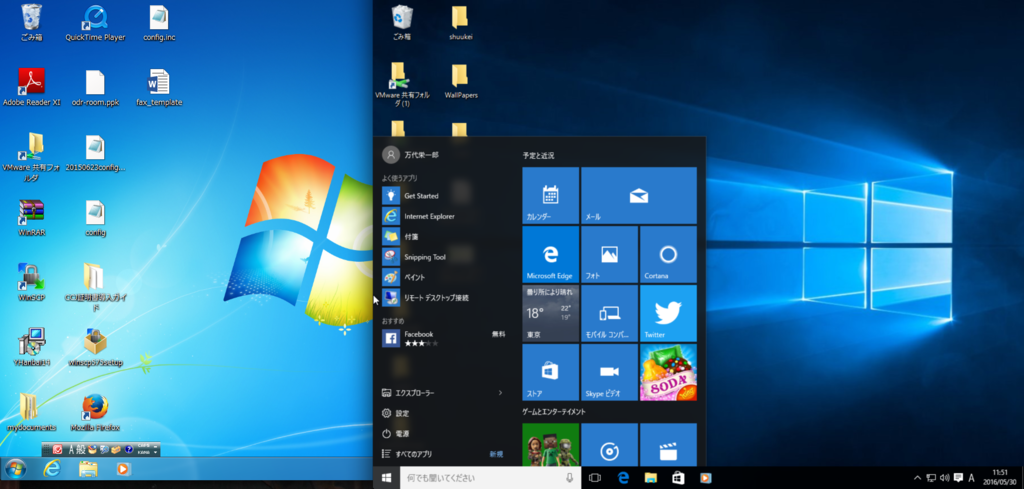Open volume control speaker icon
This screenshot has width=1024, height=489.
(944, 478)
